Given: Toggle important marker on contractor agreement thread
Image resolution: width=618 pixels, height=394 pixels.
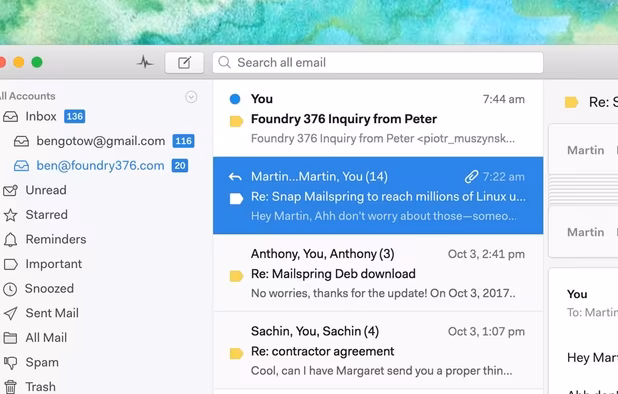Looking at the screenshot, I should [x=236, y=354].
